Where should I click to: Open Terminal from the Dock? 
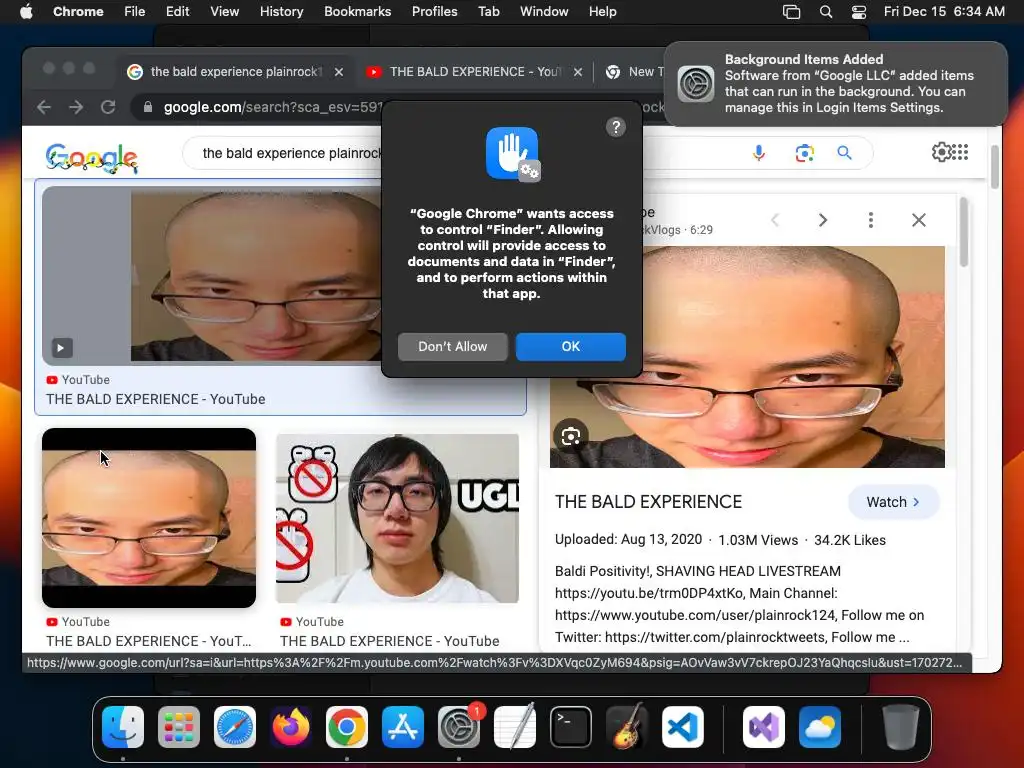571,727
